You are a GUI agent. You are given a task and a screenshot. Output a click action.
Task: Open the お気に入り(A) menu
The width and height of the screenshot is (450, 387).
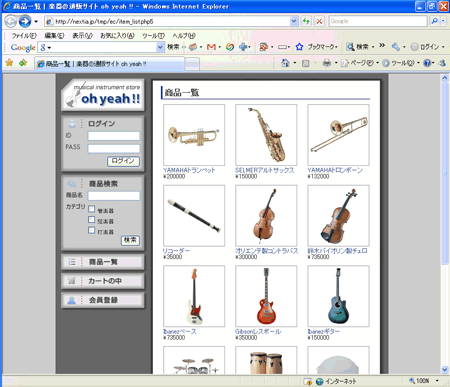tap(117, 35)
